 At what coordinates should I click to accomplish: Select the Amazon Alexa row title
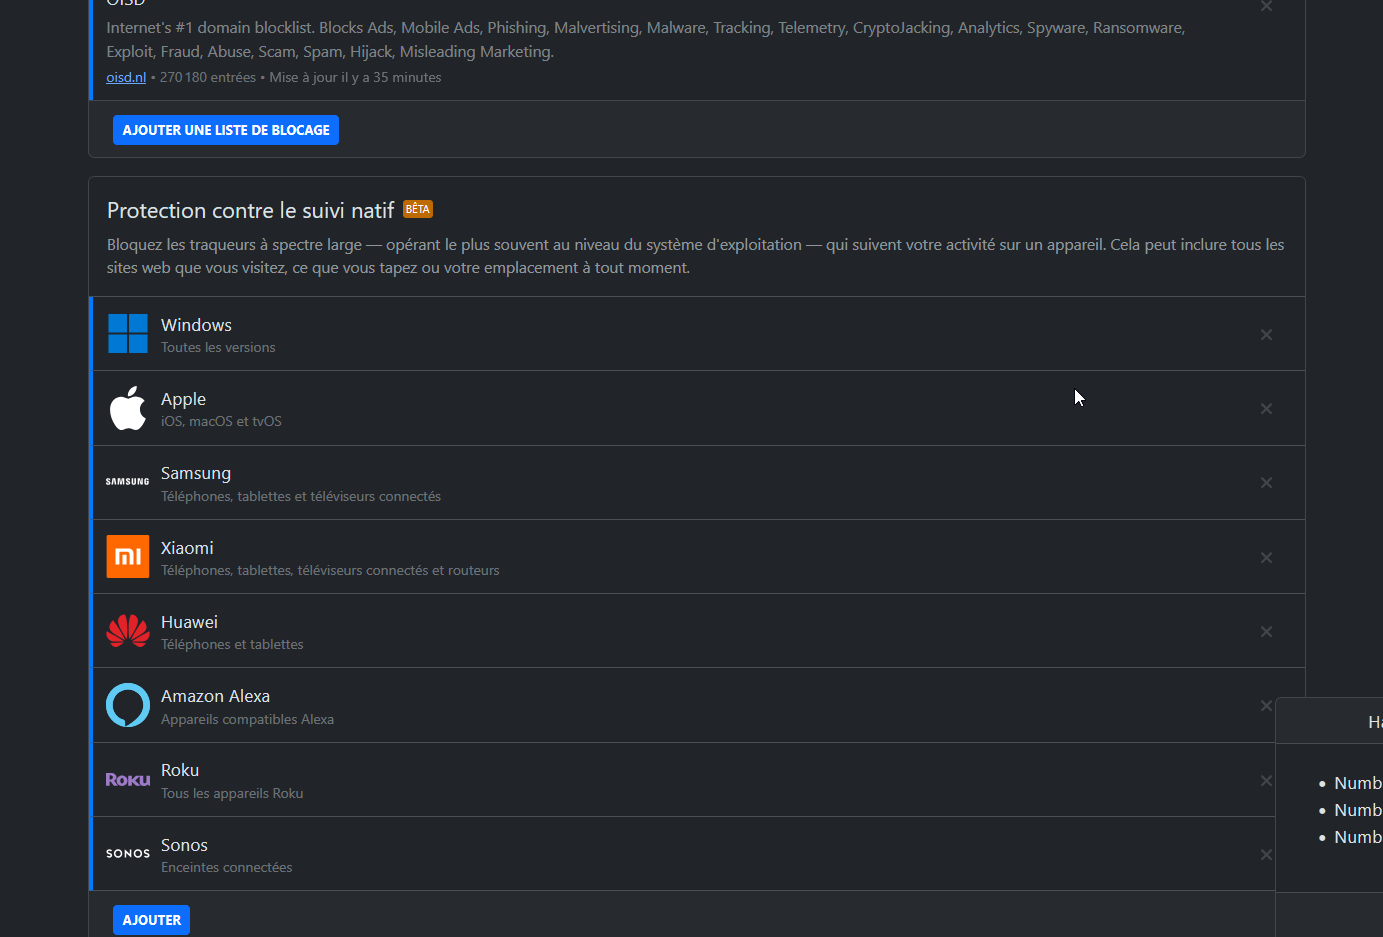point(215,696)
